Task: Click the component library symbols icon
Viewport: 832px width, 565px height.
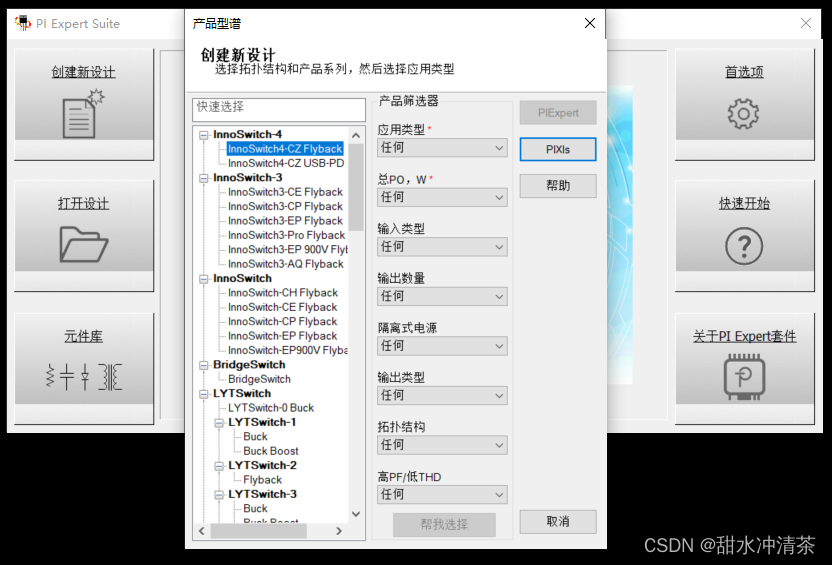Action: click(x=84, y=377)
